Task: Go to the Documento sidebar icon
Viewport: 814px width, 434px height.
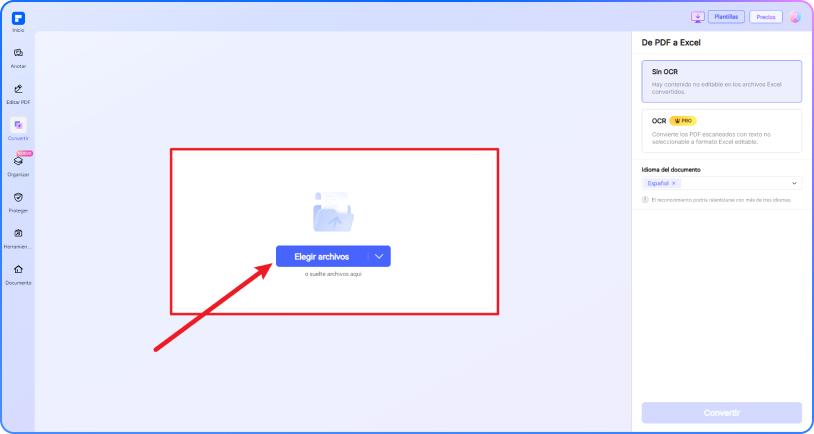Action: (18, 269)
